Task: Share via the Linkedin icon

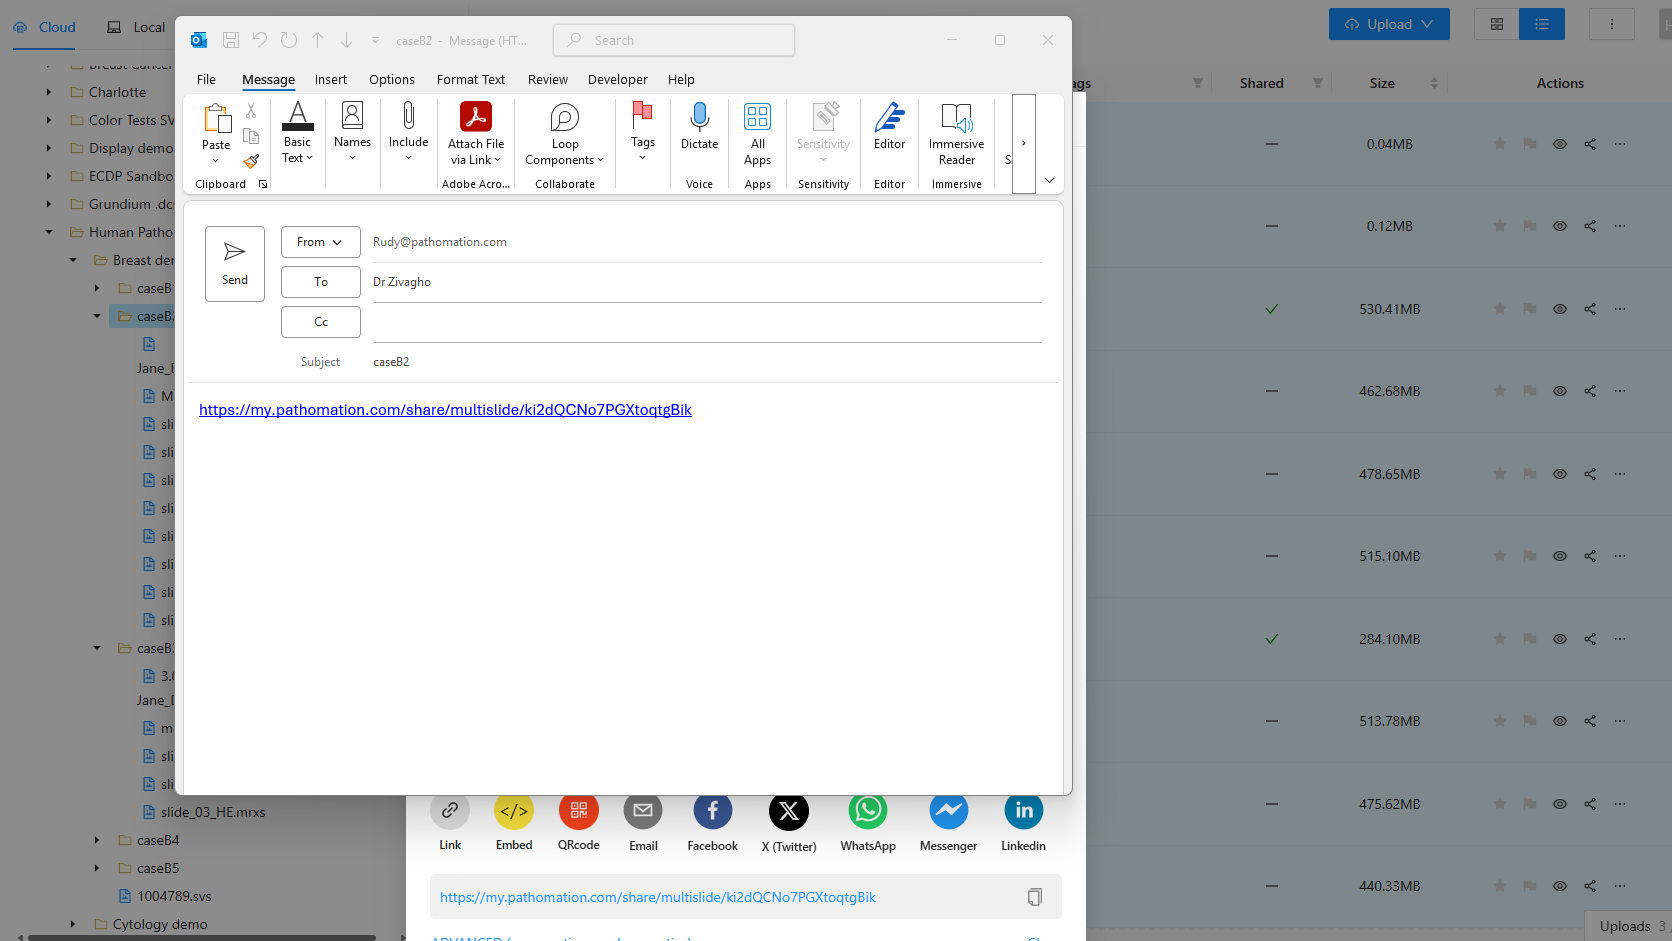Action: point(1023,811)
